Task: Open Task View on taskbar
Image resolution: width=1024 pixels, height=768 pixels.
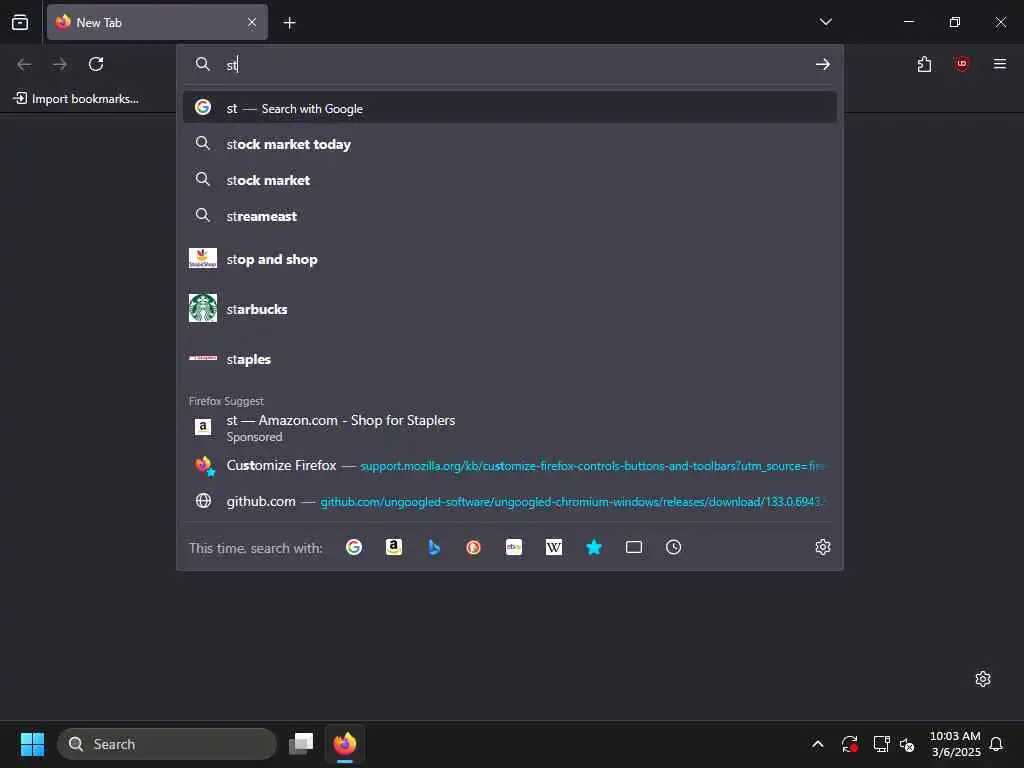Action: click(301, 744)
